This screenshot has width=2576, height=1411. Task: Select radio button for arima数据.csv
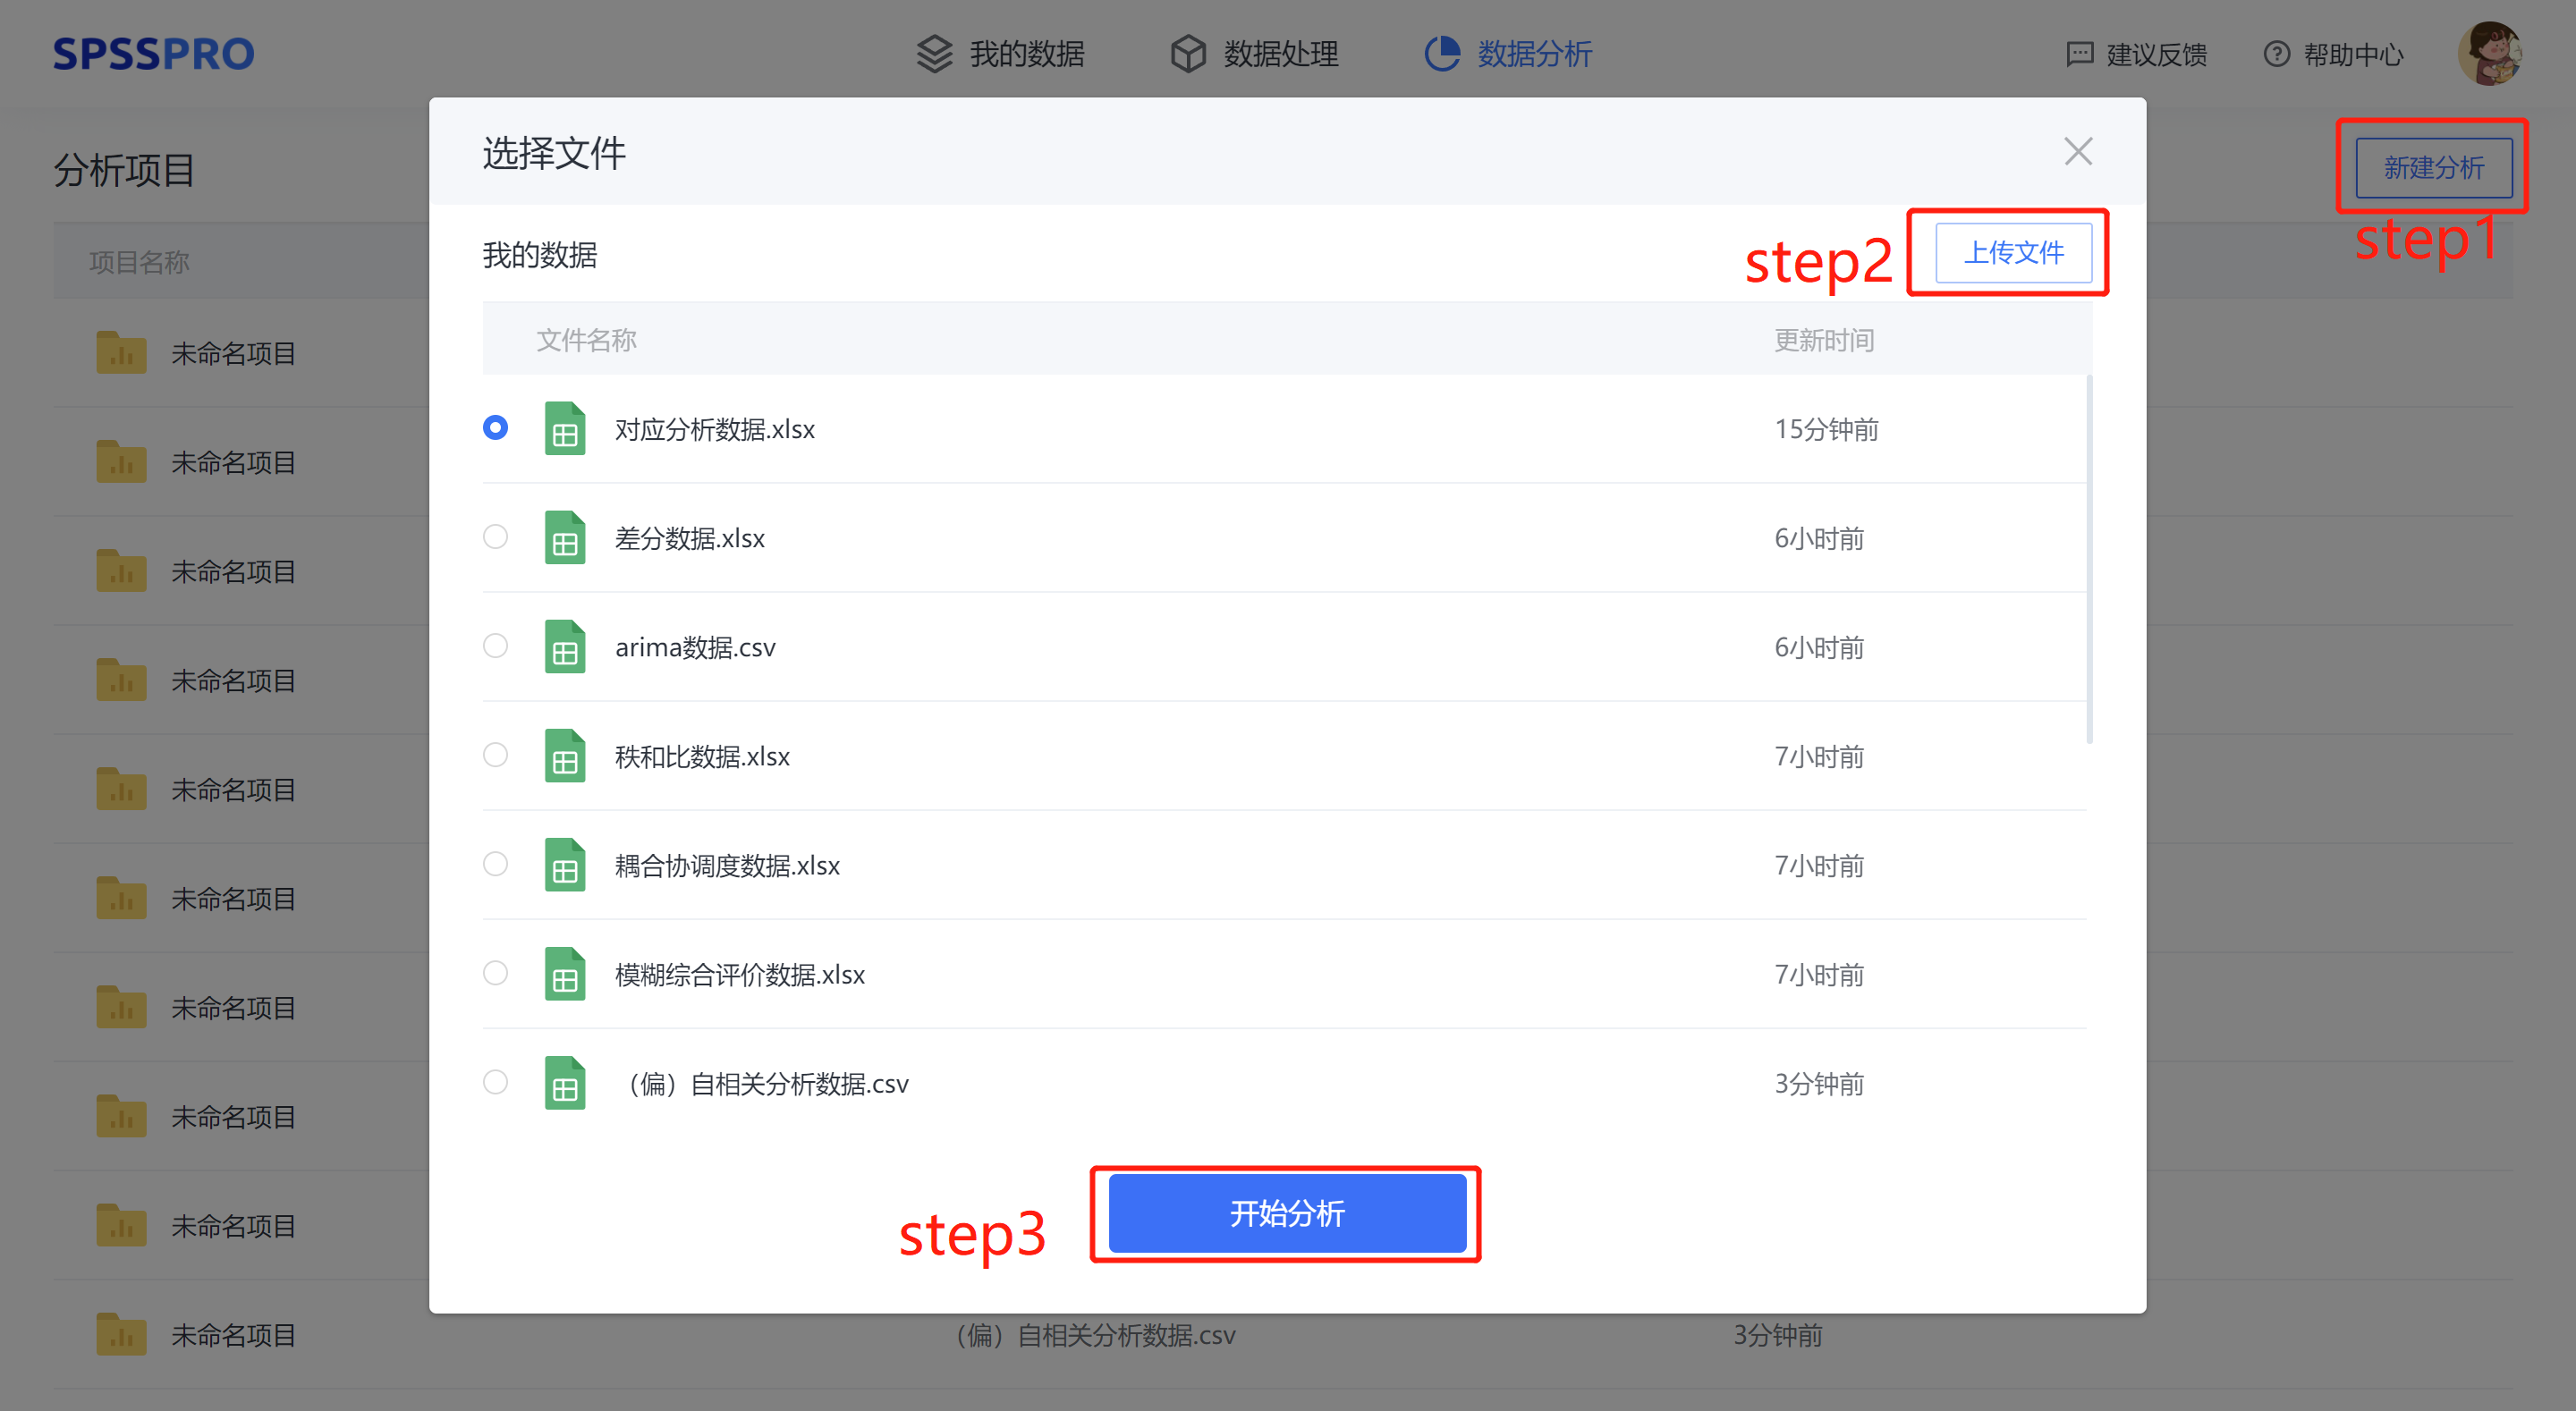coord(495,646)
